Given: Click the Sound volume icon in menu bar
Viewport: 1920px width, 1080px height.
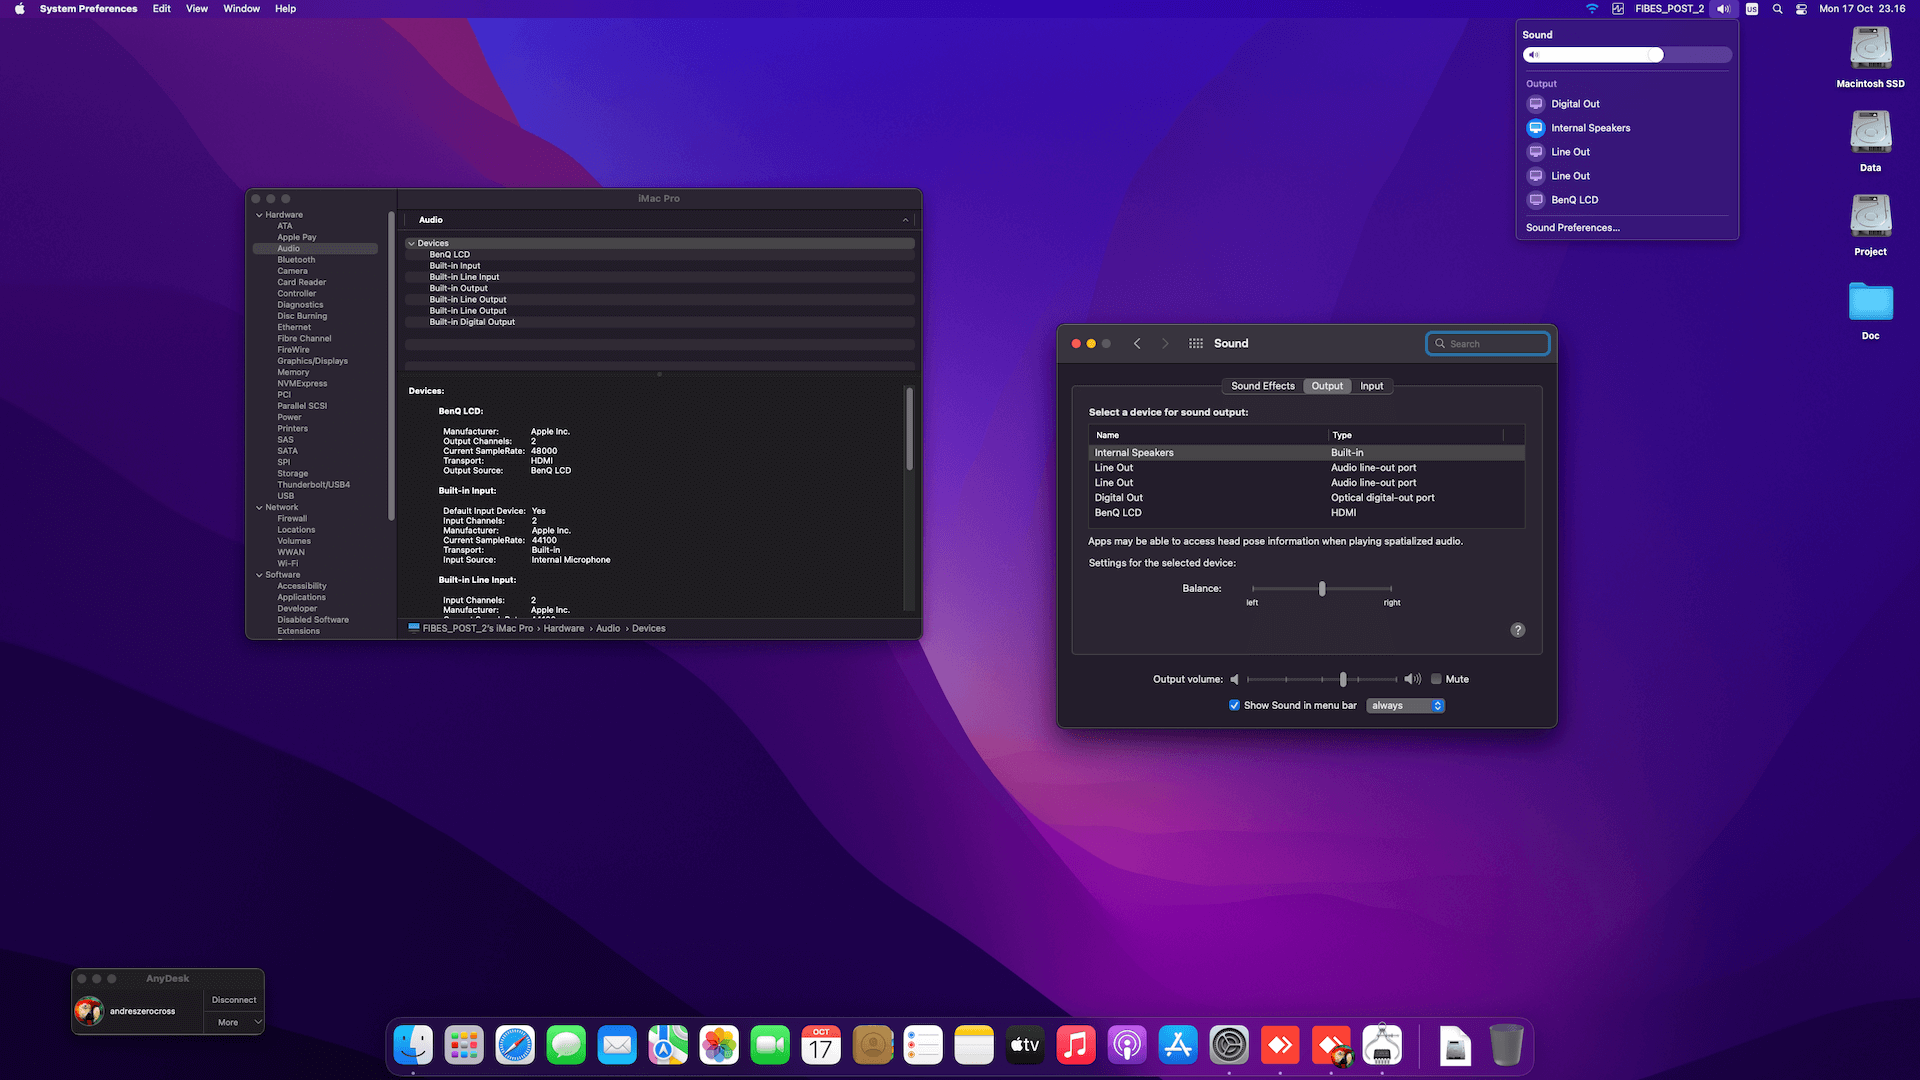Looking at the screenshot, I should [x=1723, y=8].
